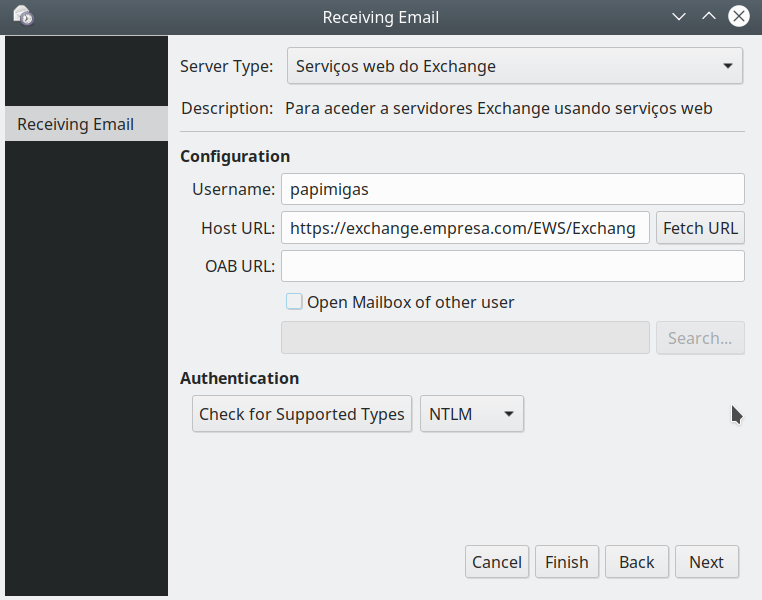Viewport: 762px width, 600px height.
Task: Proceed with the Next button
Action: coord(706,562)
